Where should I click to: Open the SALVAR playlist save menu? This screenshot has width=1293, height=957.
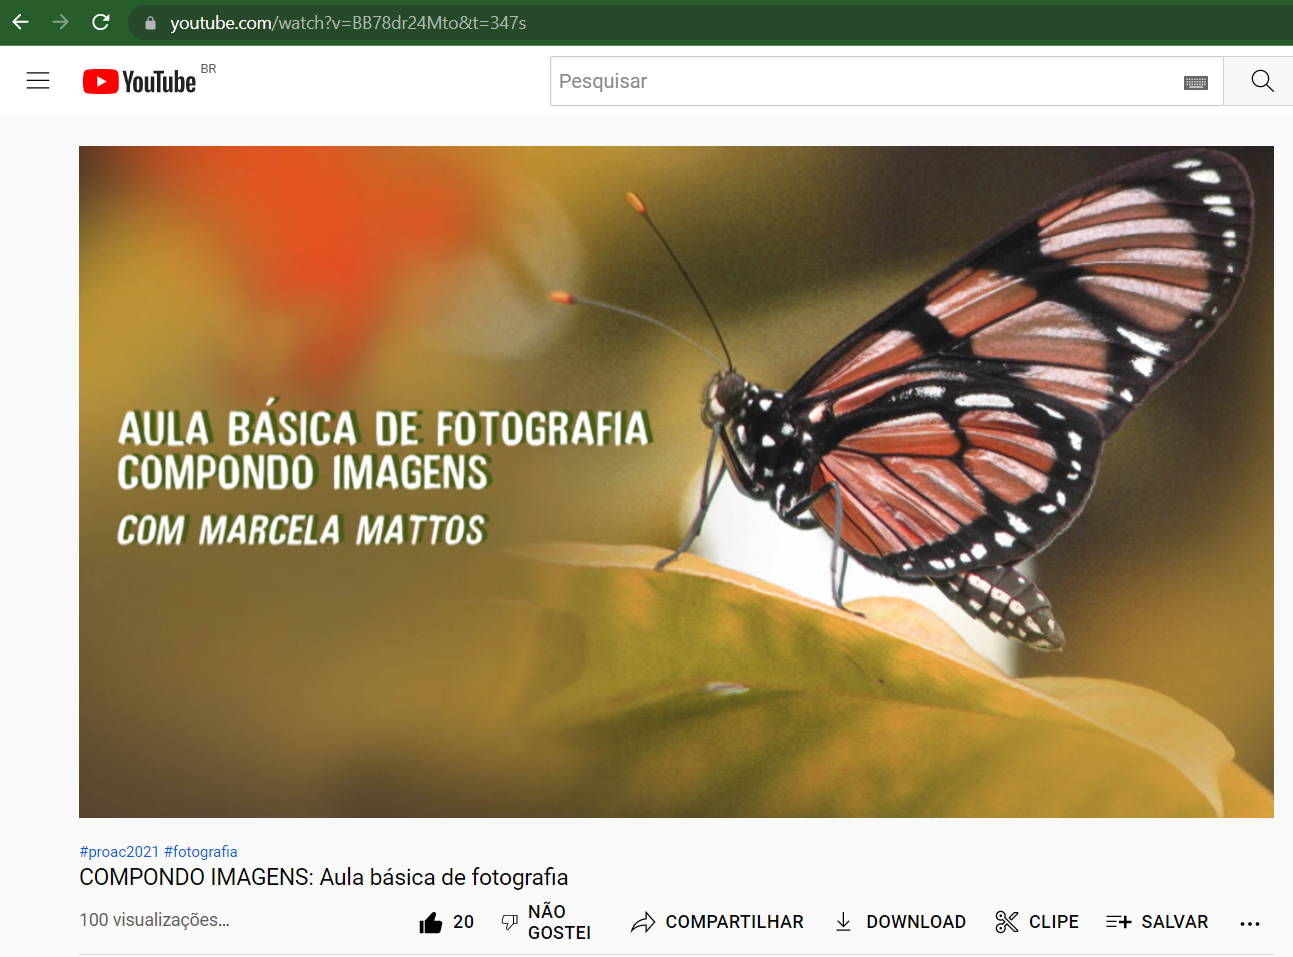(1157, 922)
